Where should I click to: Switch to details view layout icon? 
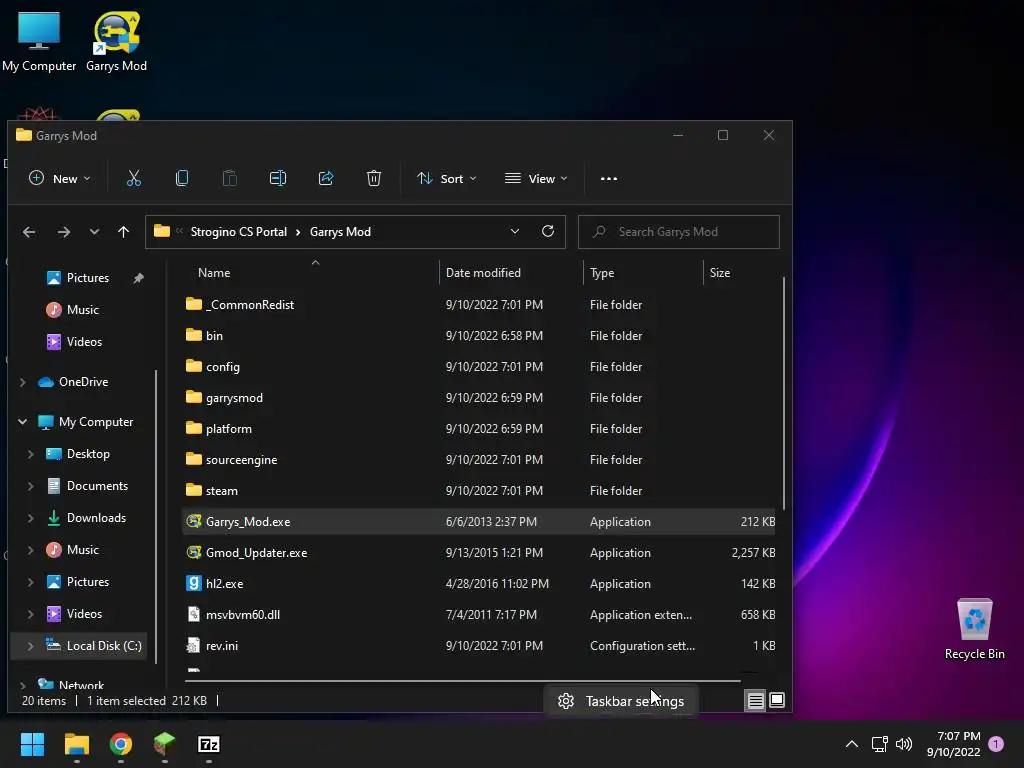pyautogui.click(x=756, y=701)
